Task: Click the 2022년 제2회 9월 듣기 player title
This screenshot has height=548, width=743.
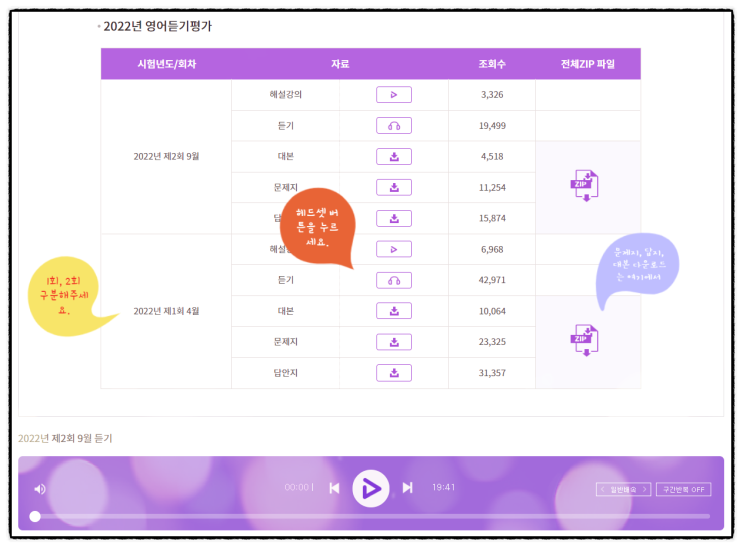Action: (65, 438)
